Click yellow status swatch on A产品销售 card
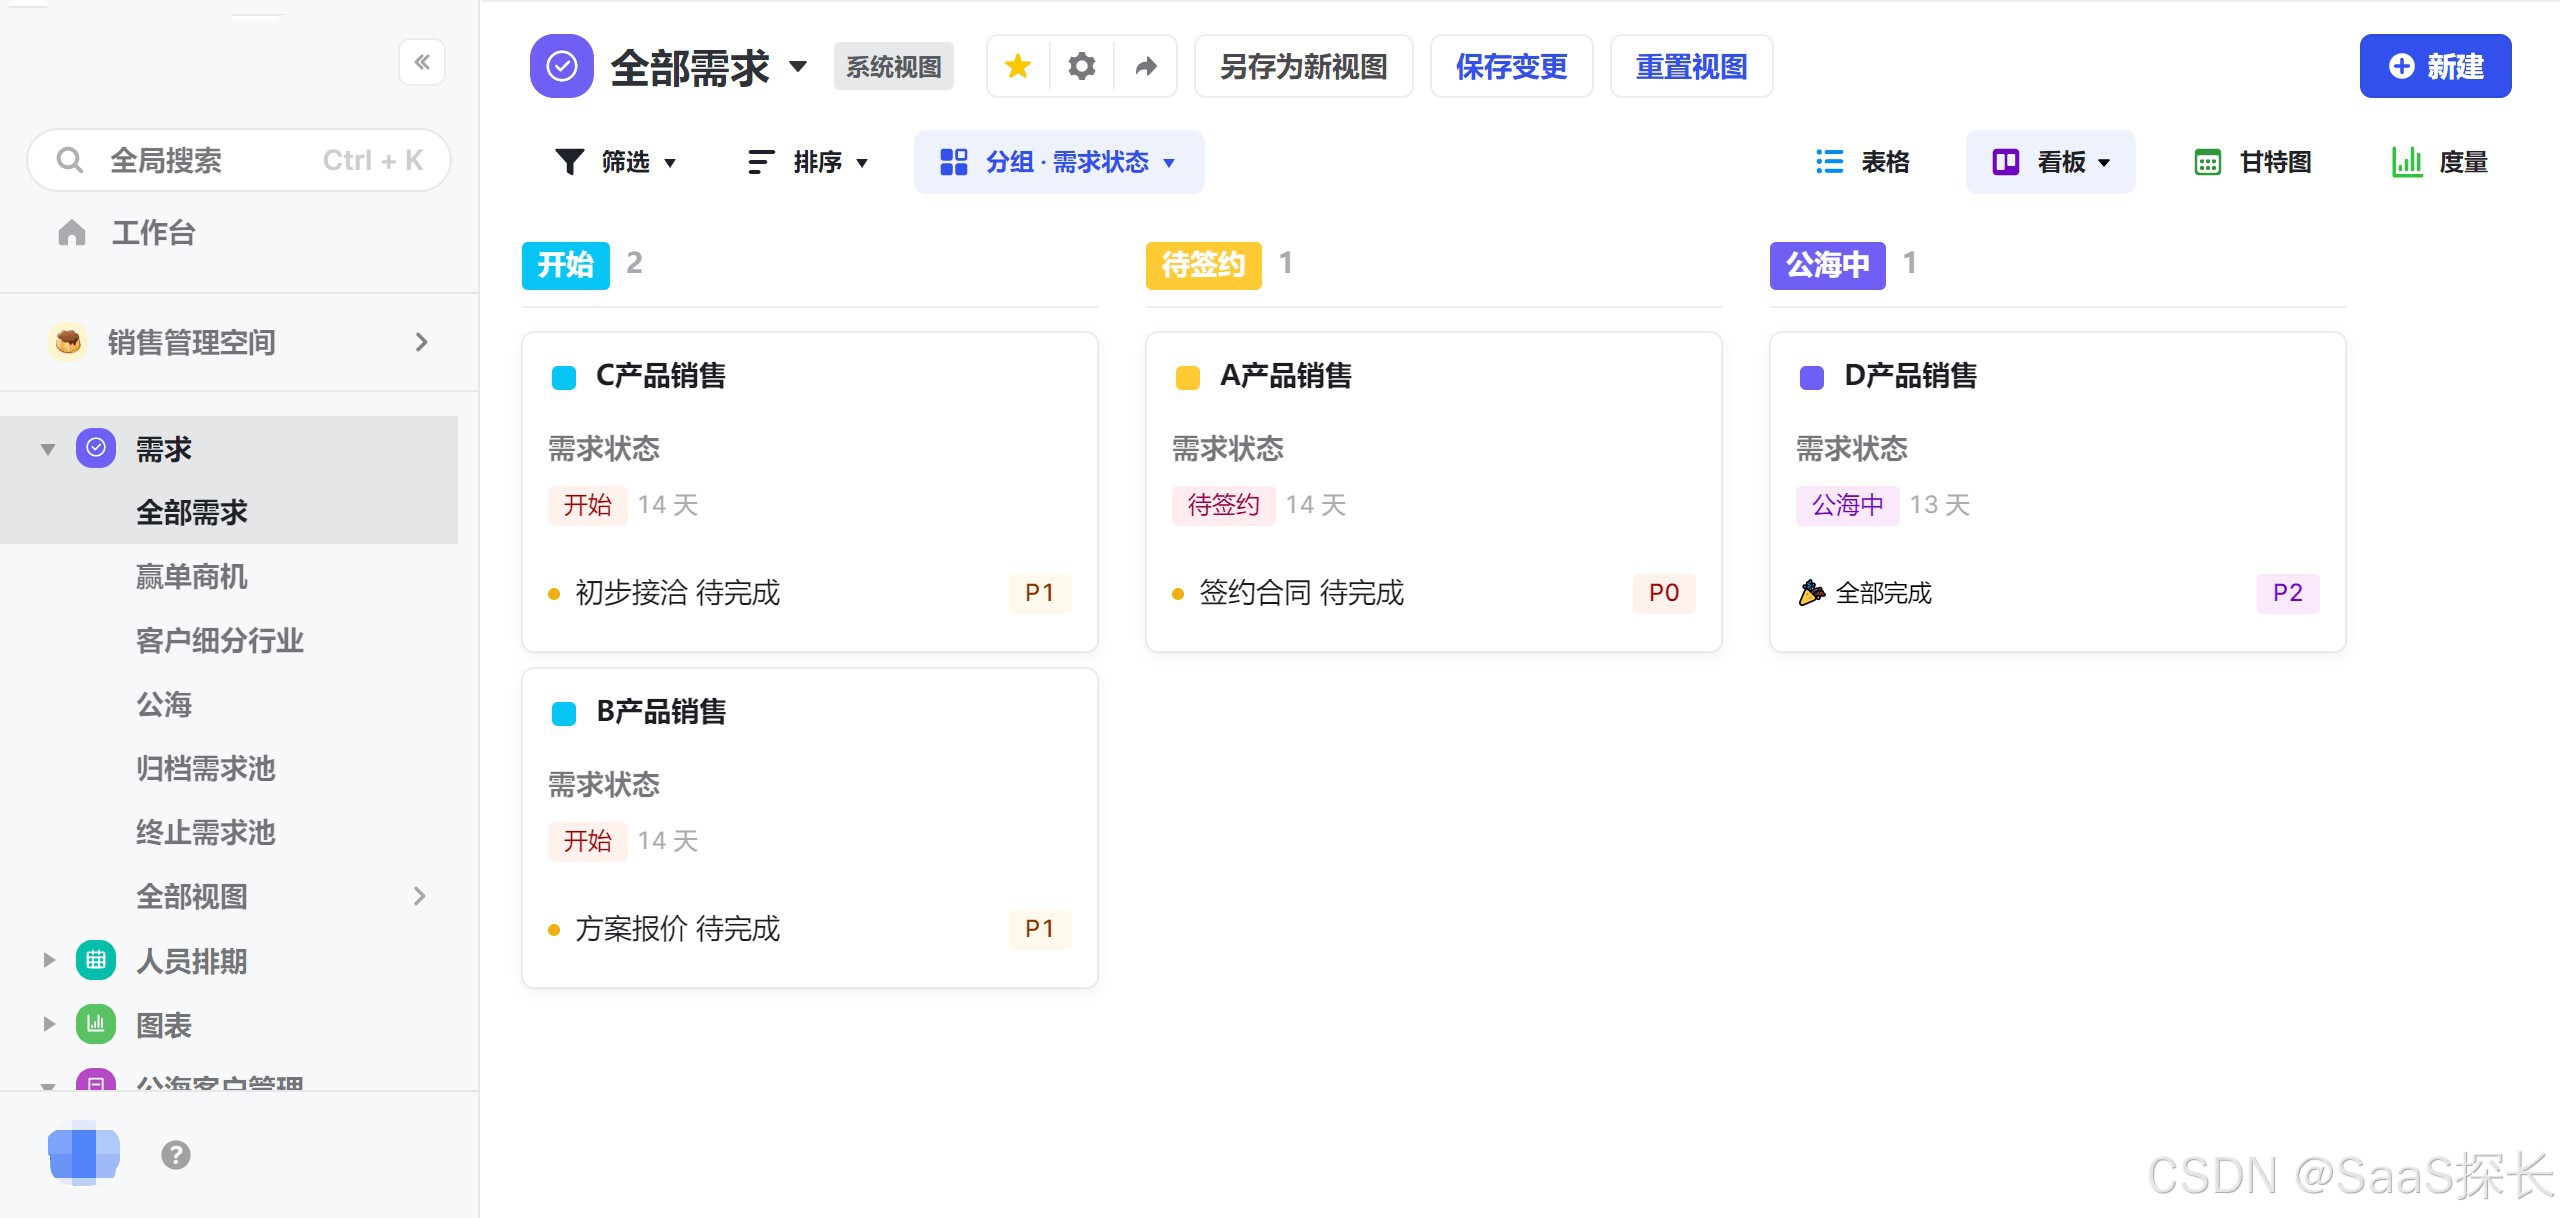This screenshot has height=1218, width=2560. [x=1188, y=377]
